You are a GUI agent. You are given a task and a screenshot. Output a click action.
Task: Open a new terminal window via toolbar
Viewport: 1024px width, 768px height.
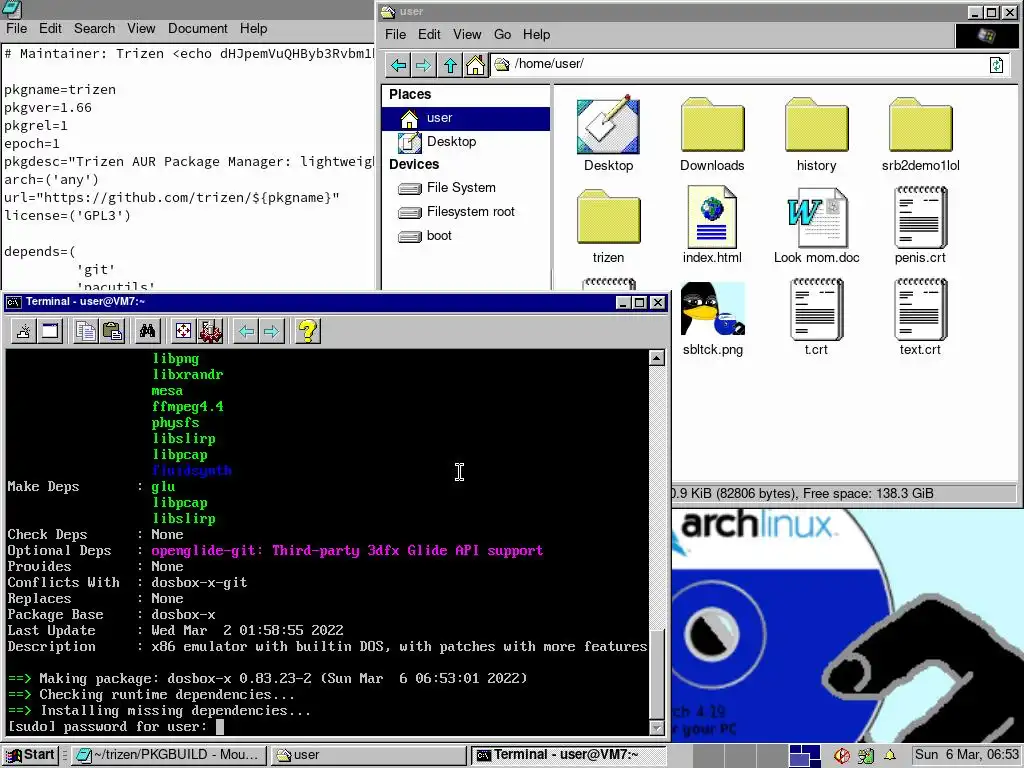click(x=50, y=331)
